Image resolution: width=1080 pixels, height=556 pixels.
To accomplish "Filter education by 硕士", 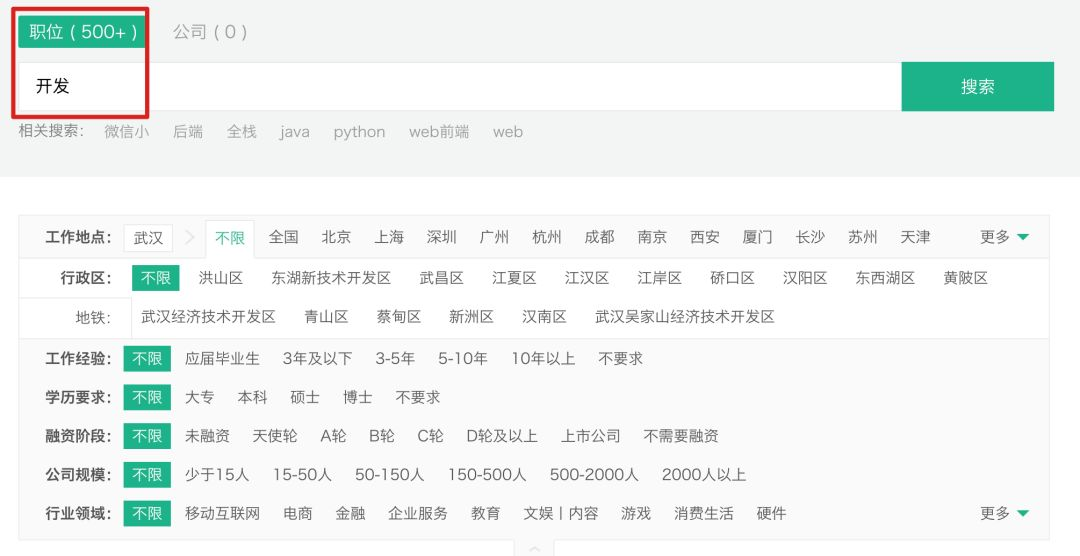I will [304, 397].
